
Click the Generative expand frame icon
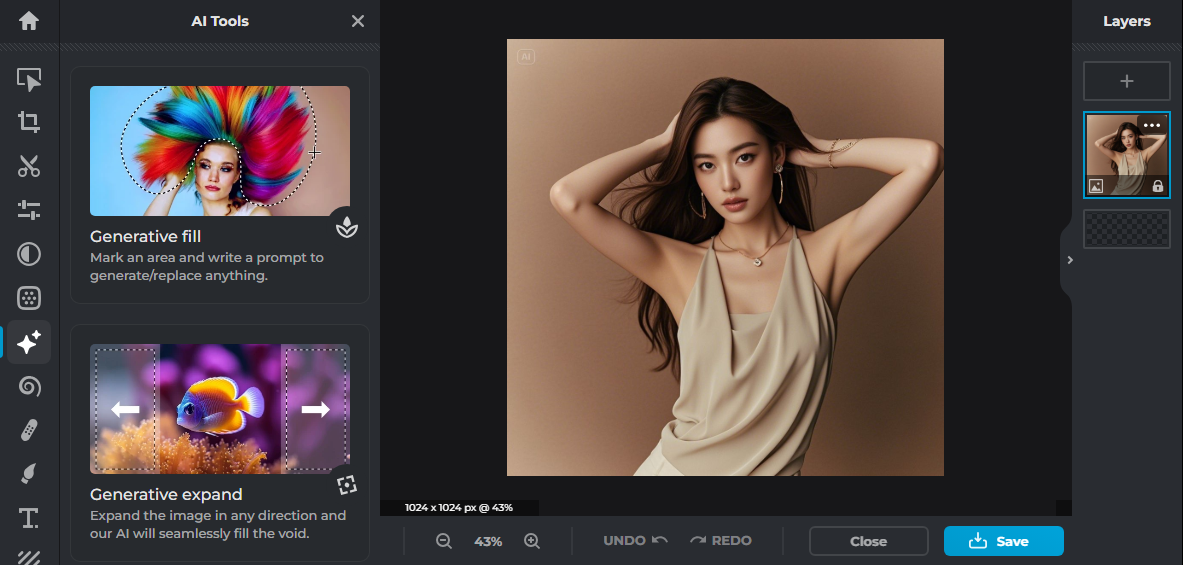[347, 485]
